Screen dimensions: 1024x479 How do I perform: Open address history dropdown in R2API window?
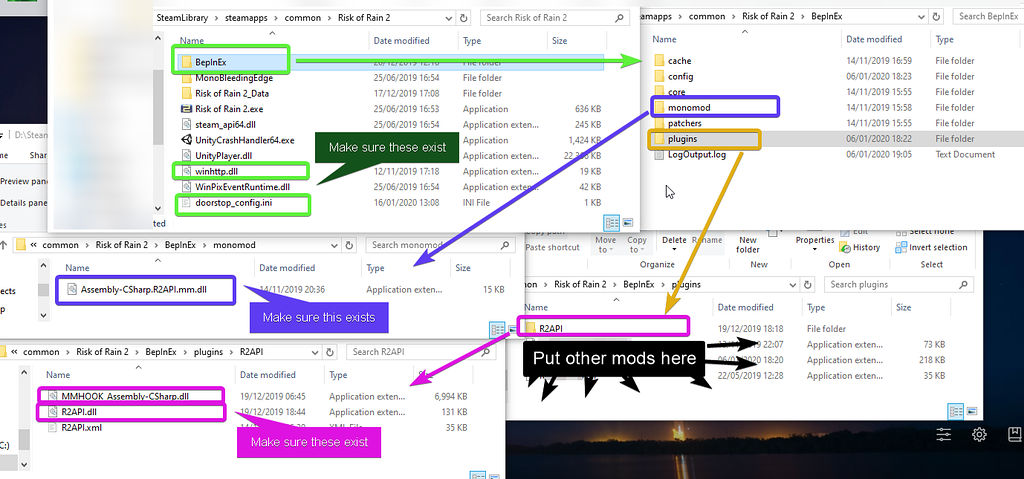[316, 352]
